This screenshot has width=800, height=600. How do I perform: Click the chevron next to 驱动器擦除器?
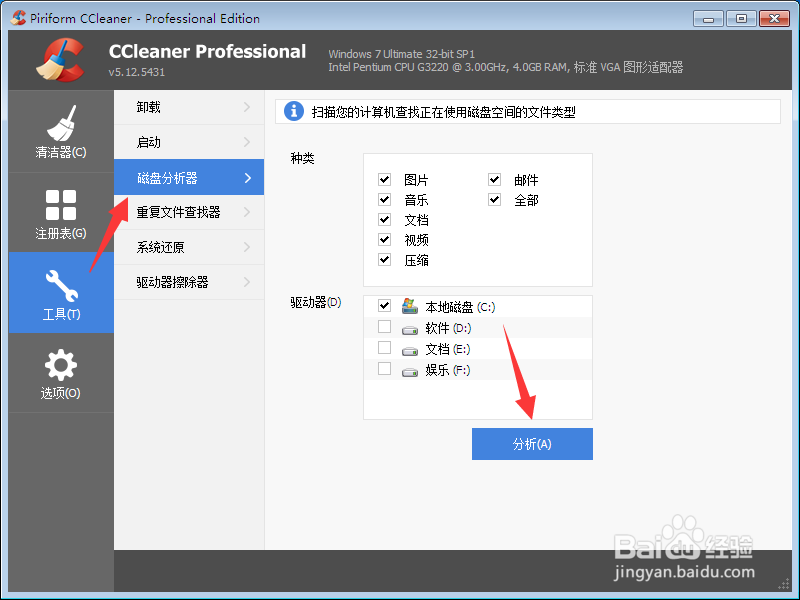[x=247, y=282]
